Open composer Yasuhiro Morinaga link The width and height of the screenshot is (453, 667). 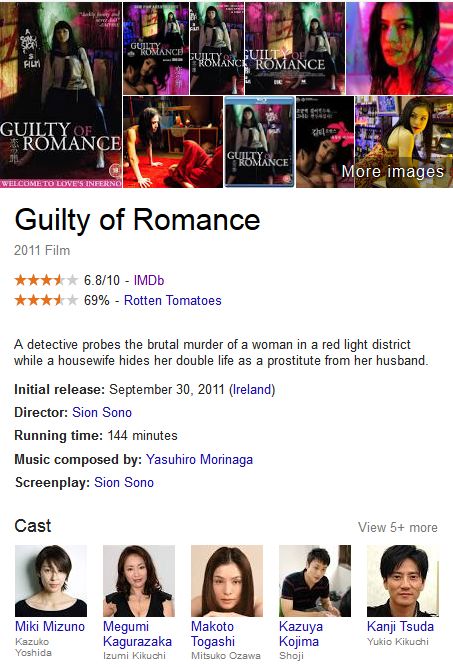click(x=199, y=459)
